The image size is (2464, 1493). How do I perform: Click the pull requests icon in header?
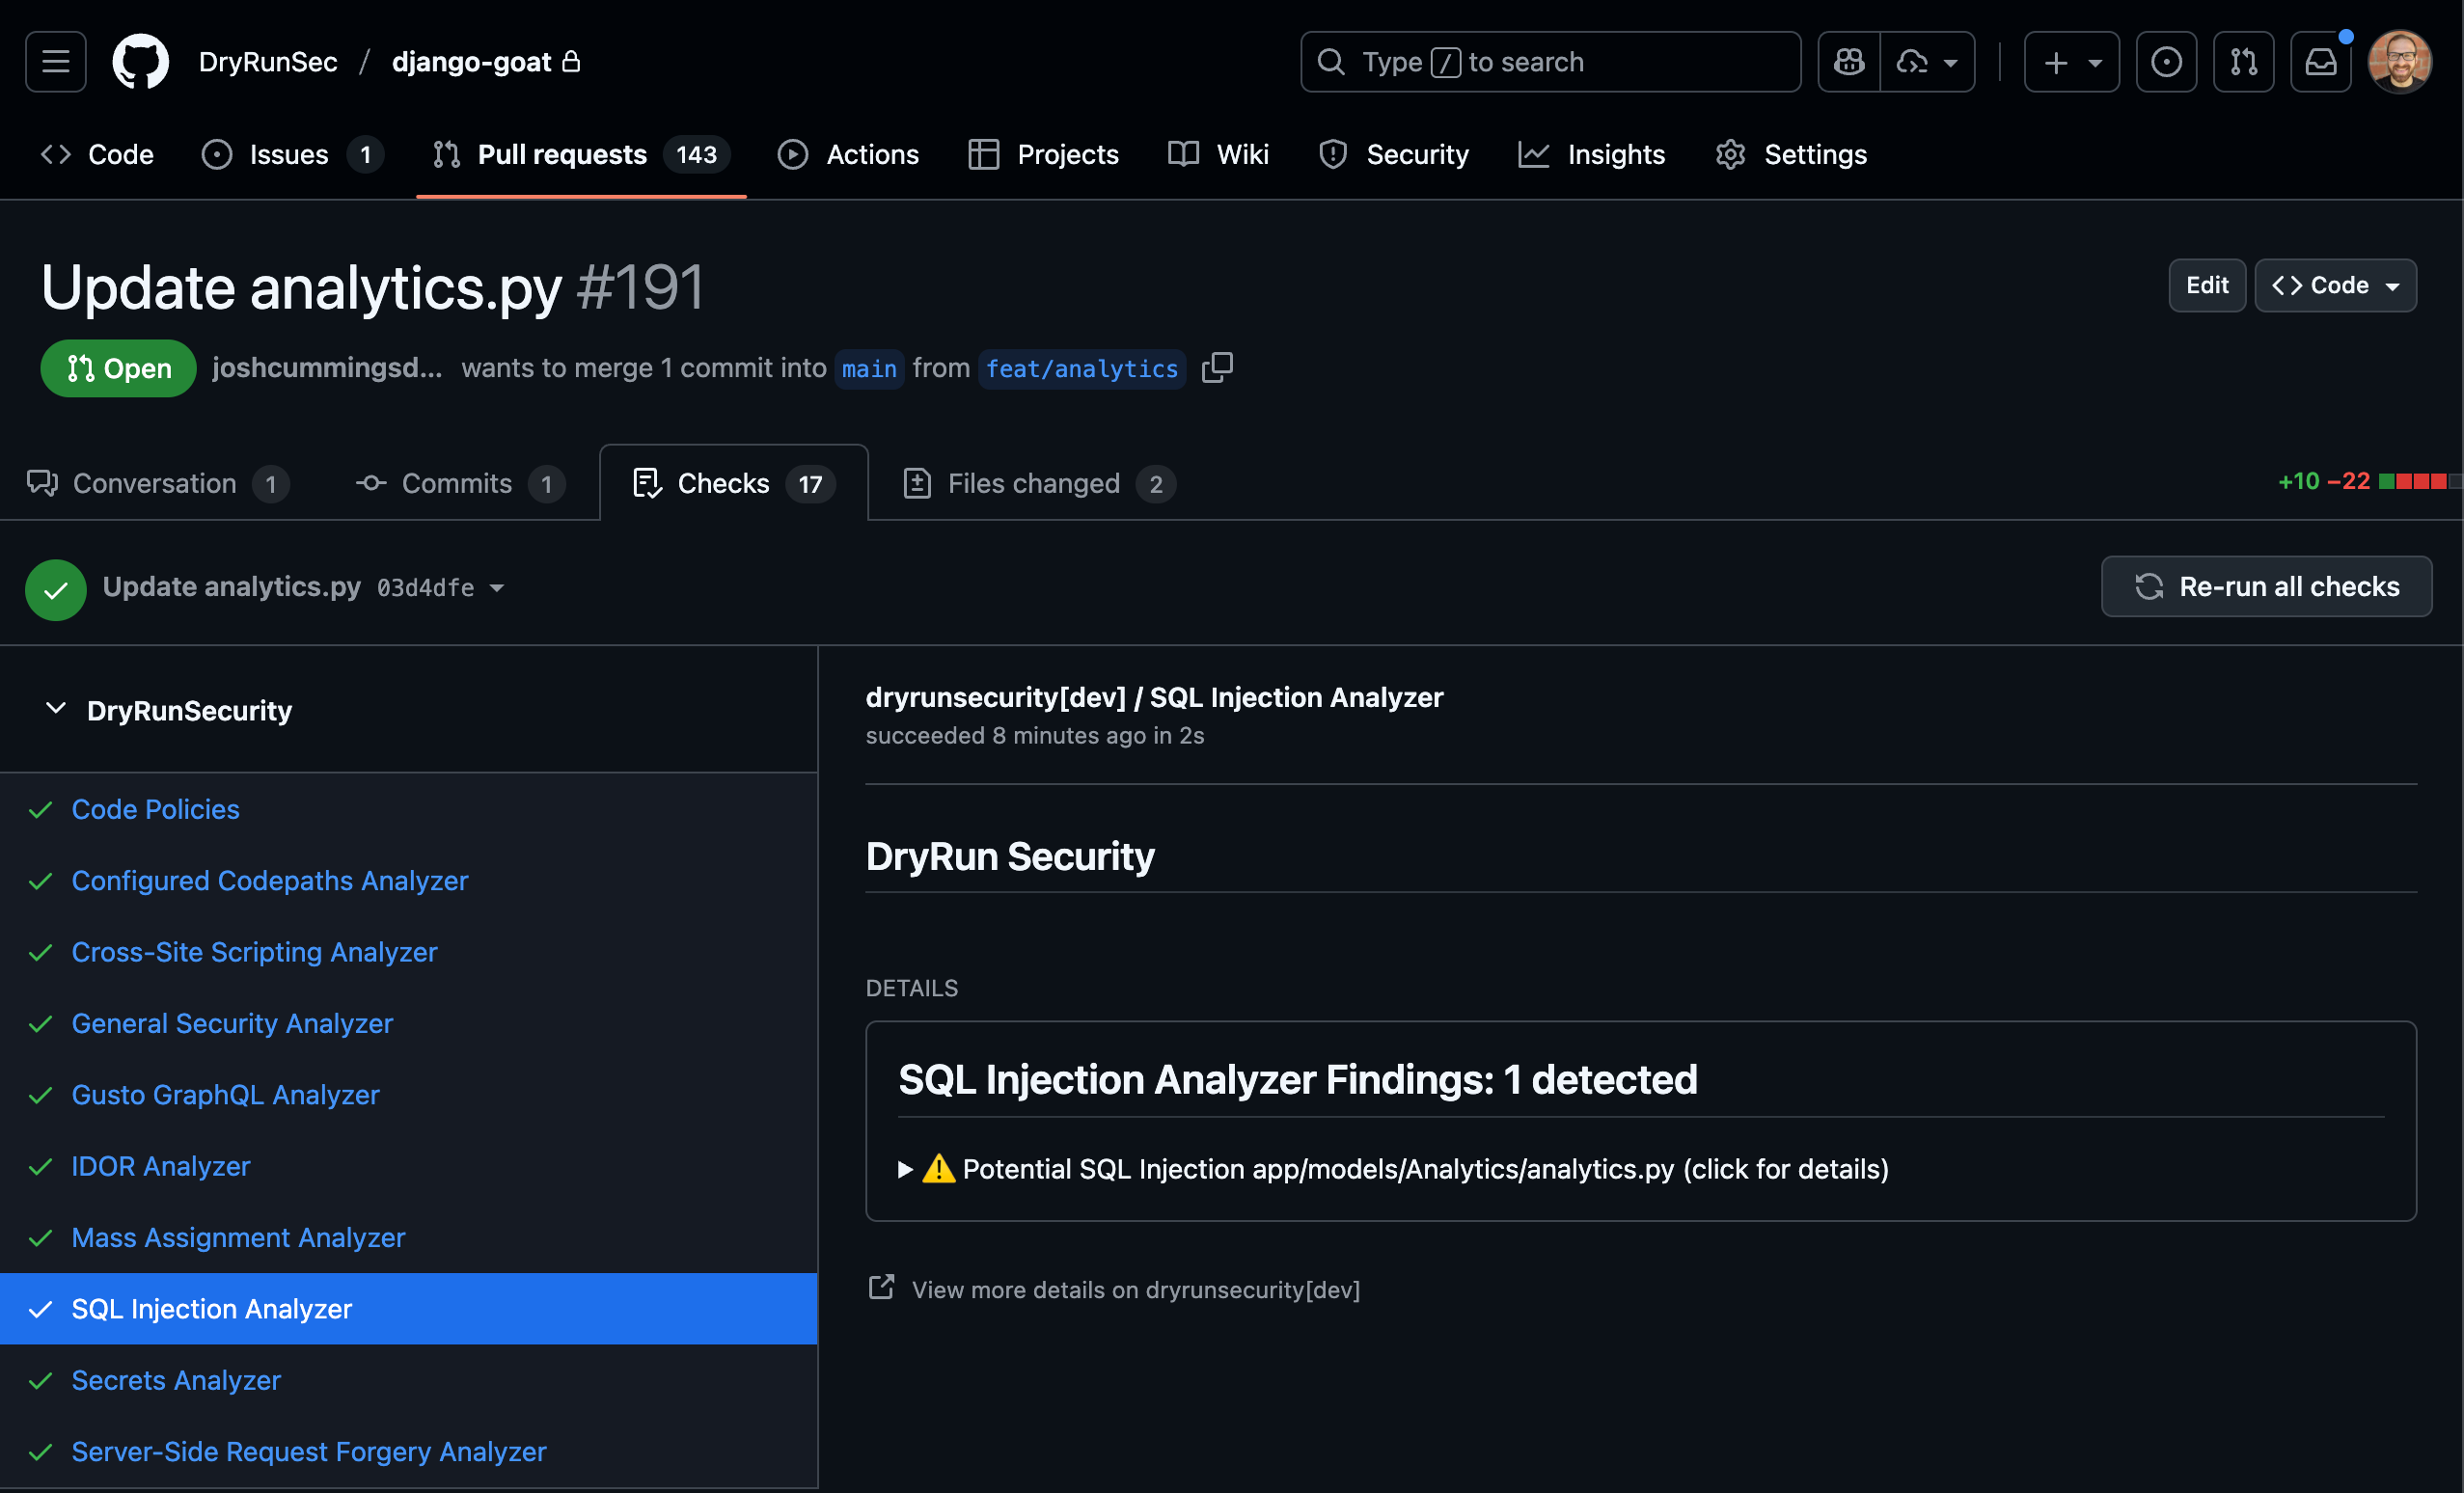[2243, 62]
